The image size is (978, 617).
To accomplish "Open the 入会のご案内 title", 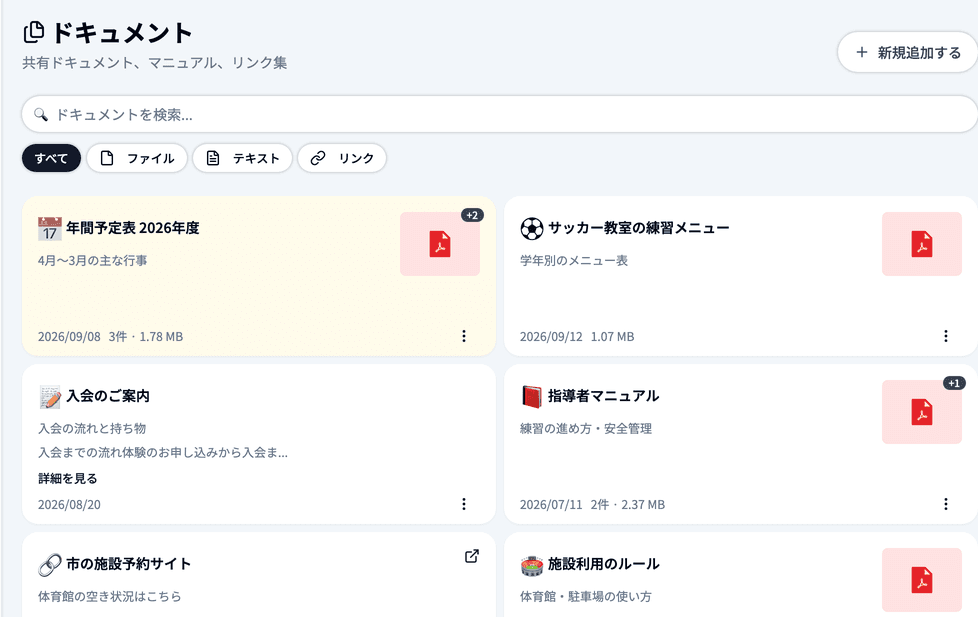I will pos(108,396).
